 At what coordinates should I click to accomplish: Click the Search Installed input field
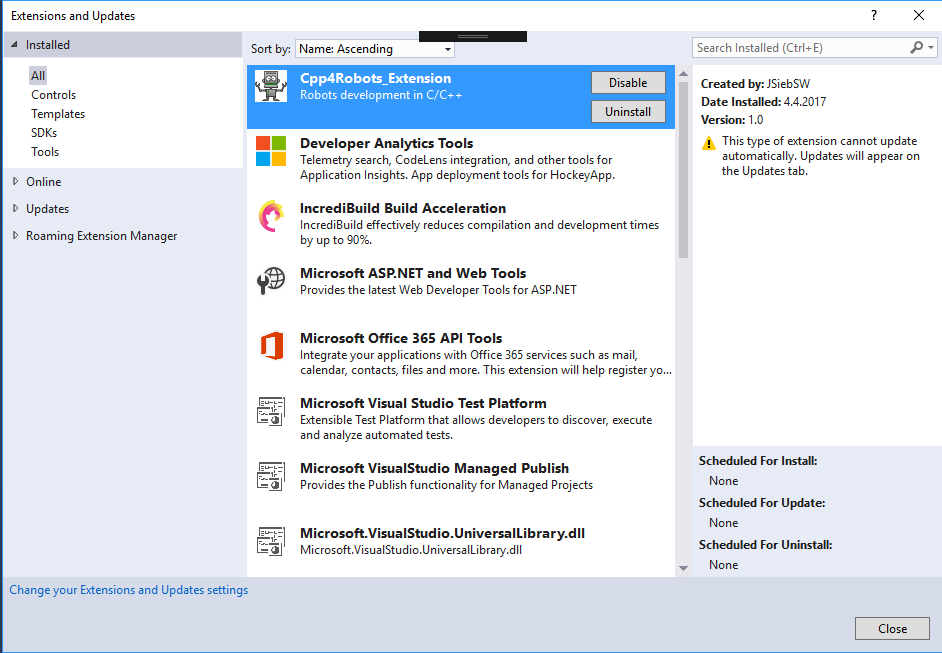801,48
